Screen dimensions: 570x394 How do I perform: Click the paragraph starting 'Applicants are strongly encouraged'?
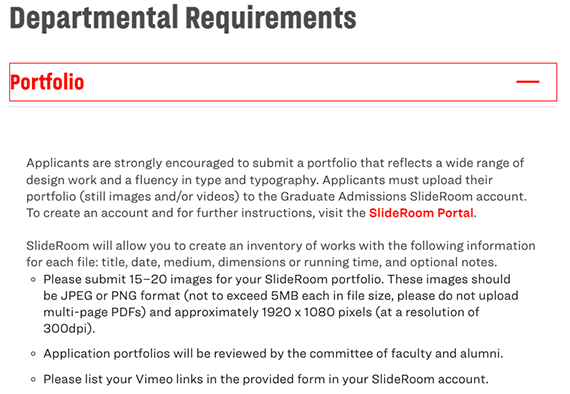[276, 188]
